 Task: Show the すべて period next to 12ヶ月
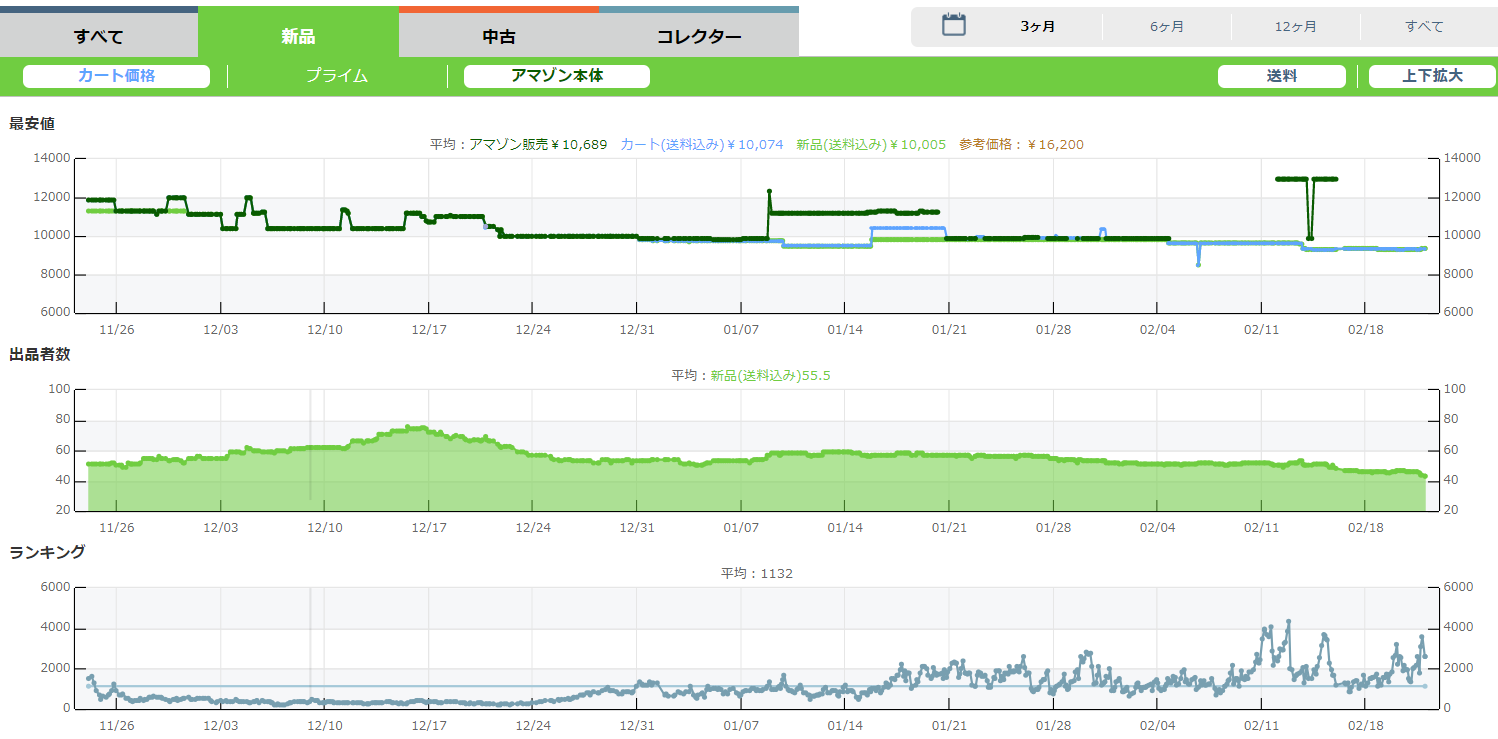pyautogui.click(x=1424, y=27)
